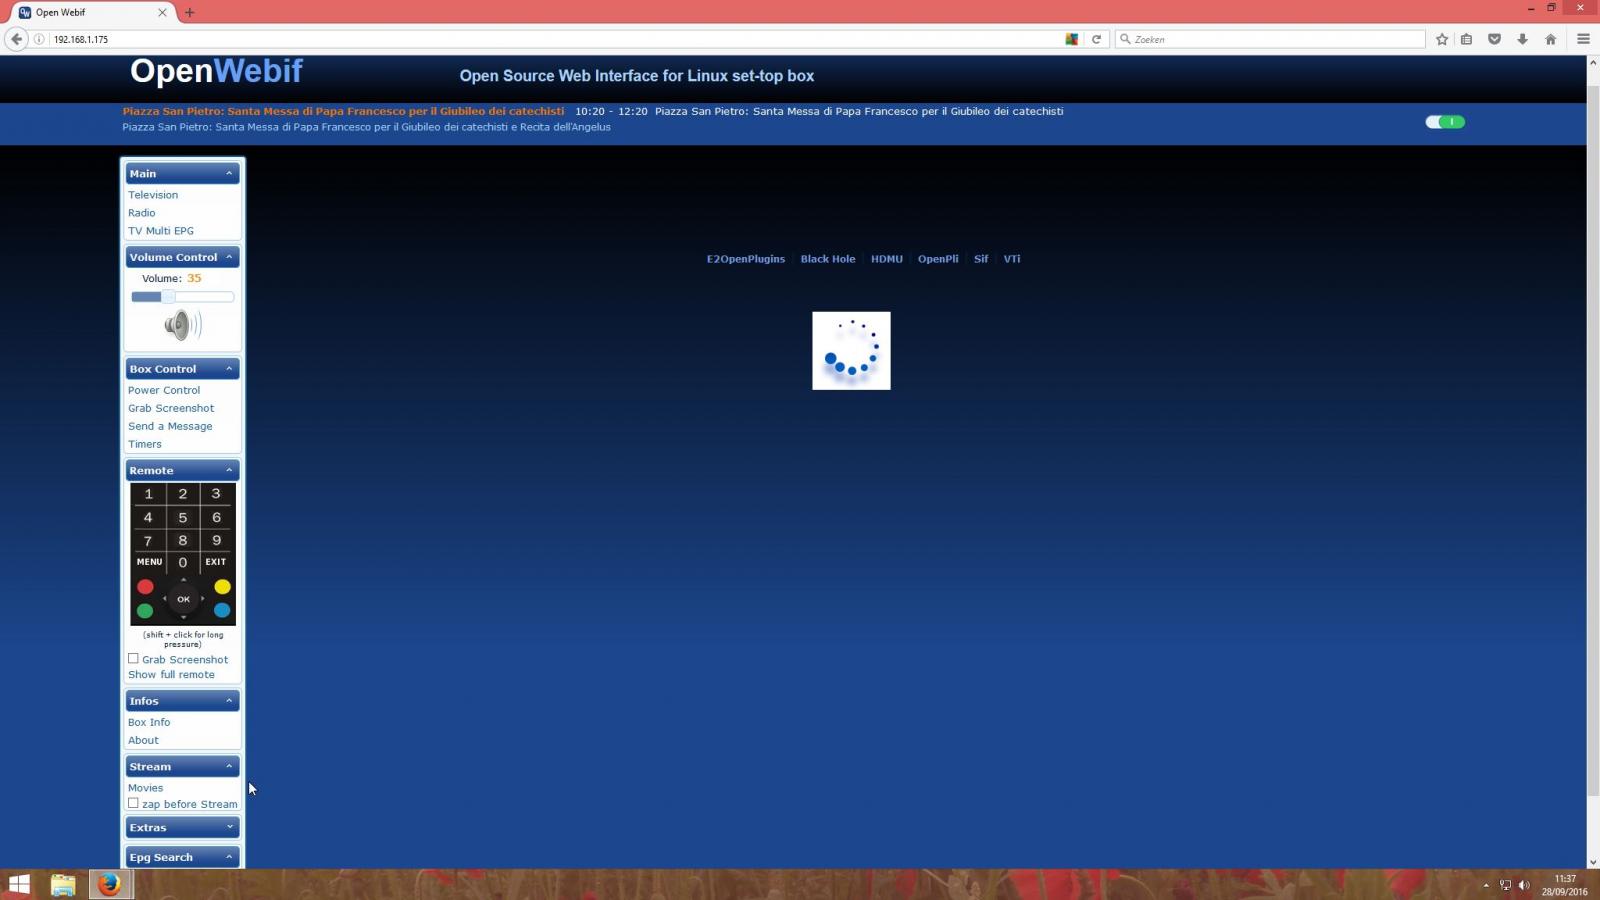Open Power Control

164,391
